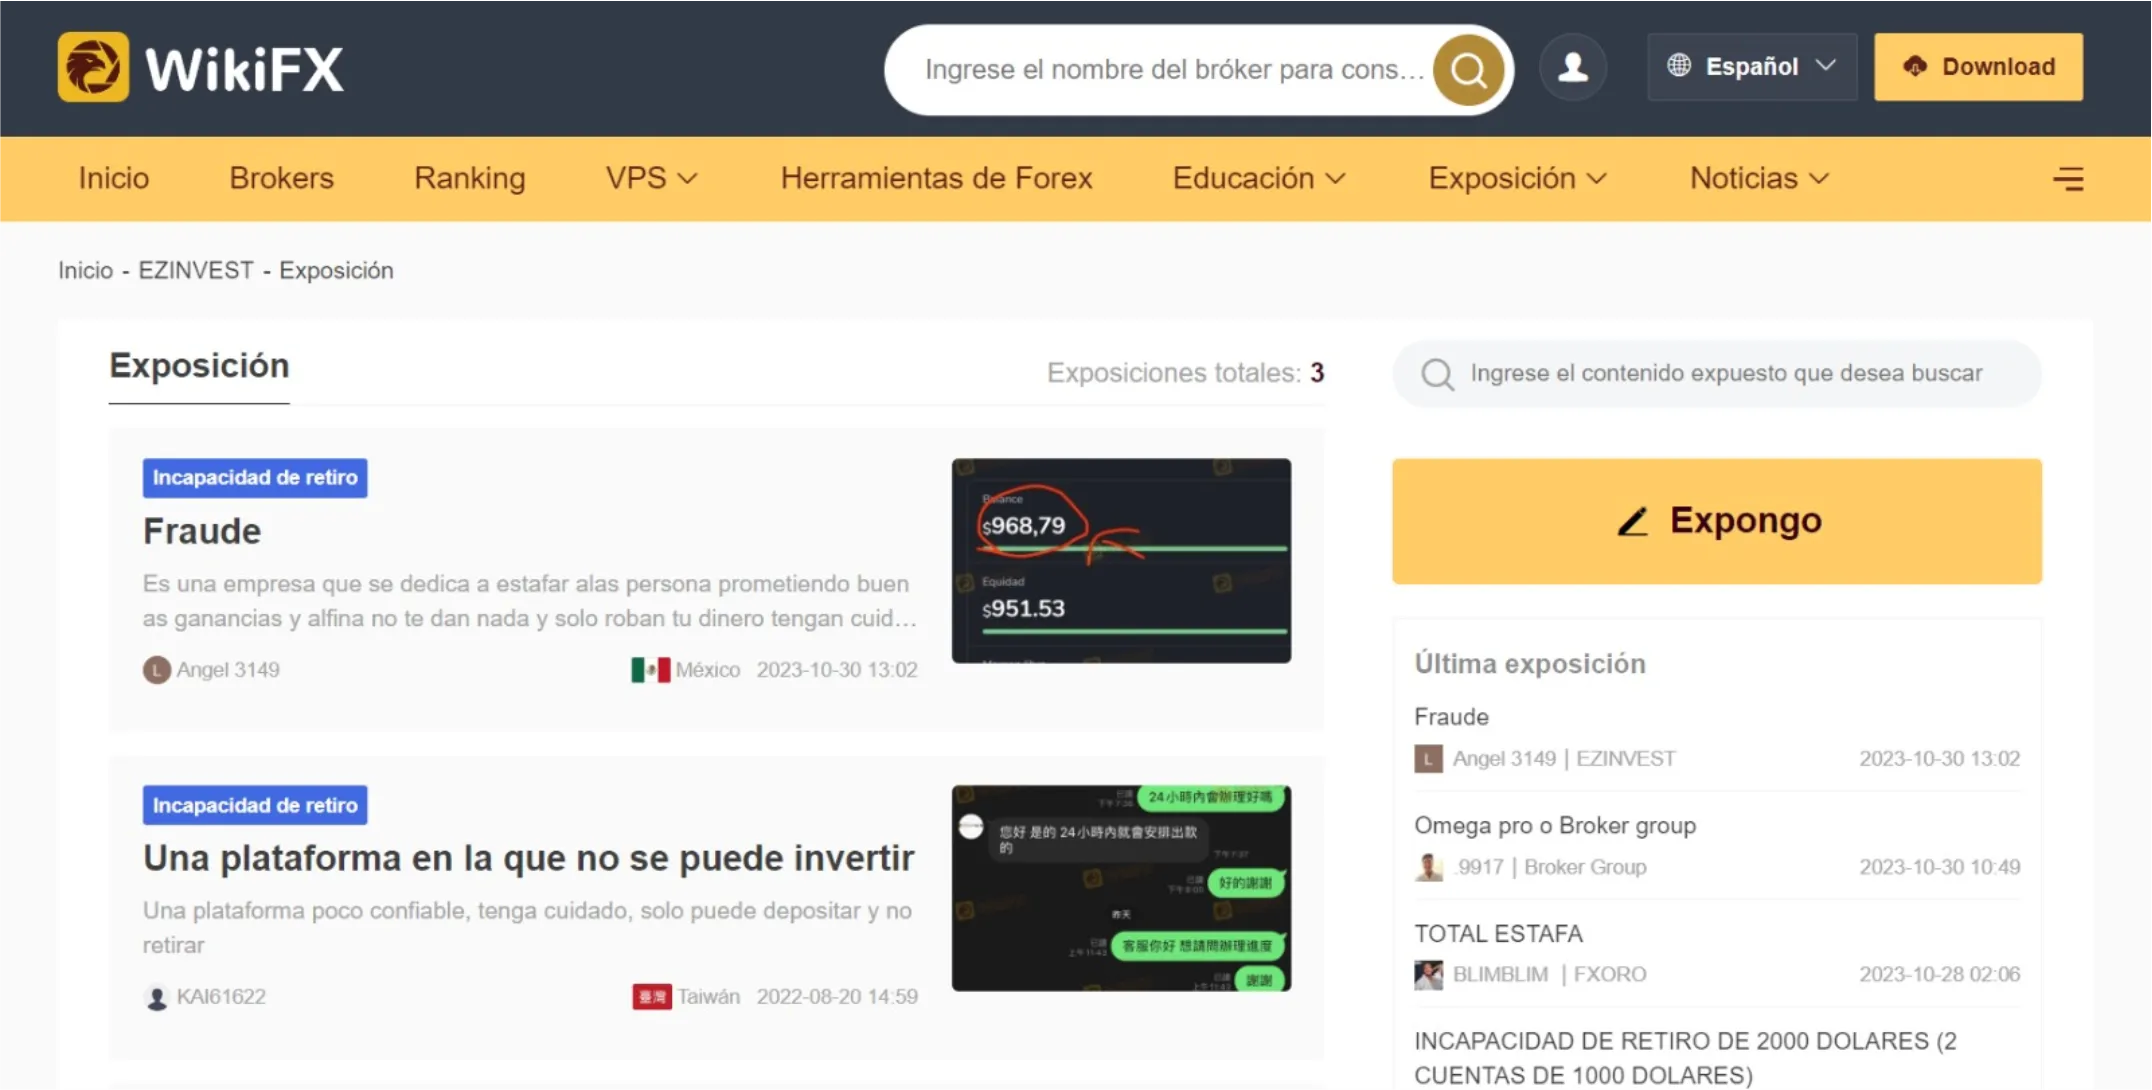
Task: Click the gold search magnifier button
Action: pos(1468,69)
